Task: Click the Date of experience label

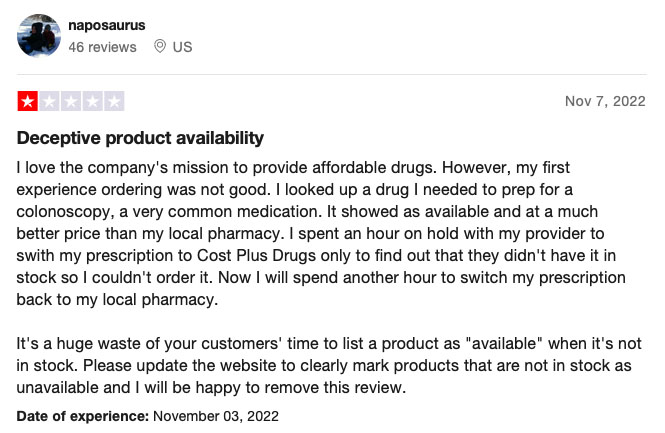Action: [83, 416]
